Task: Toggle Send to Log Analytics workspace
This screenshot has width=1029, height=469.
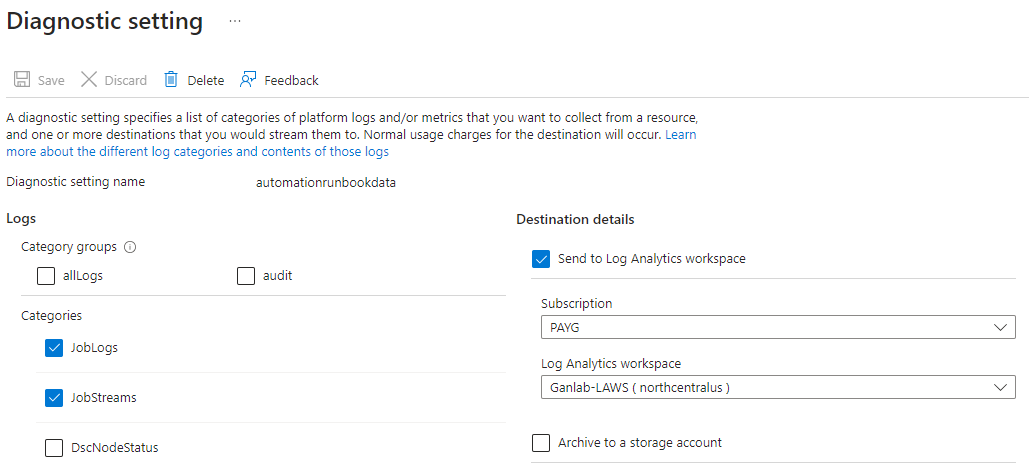Action: 541,259
